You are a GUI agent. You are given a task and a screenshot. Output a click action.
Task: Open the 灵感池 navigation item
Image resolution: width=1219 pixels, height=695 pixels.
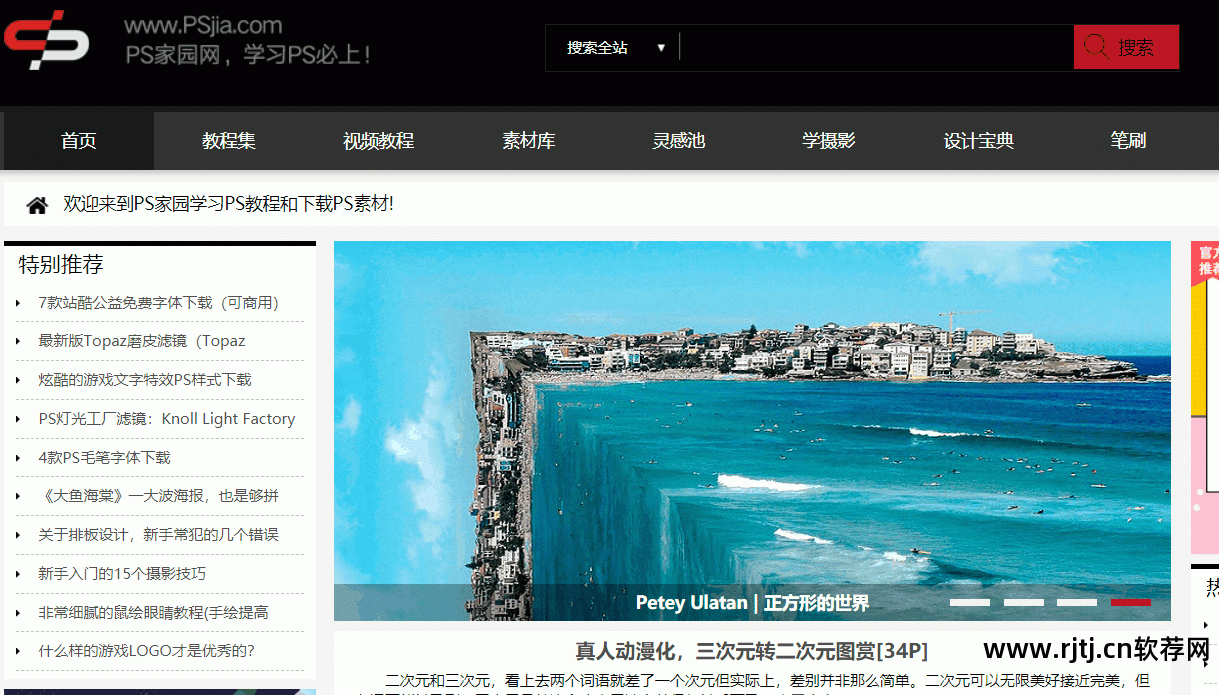pos(679,141)
